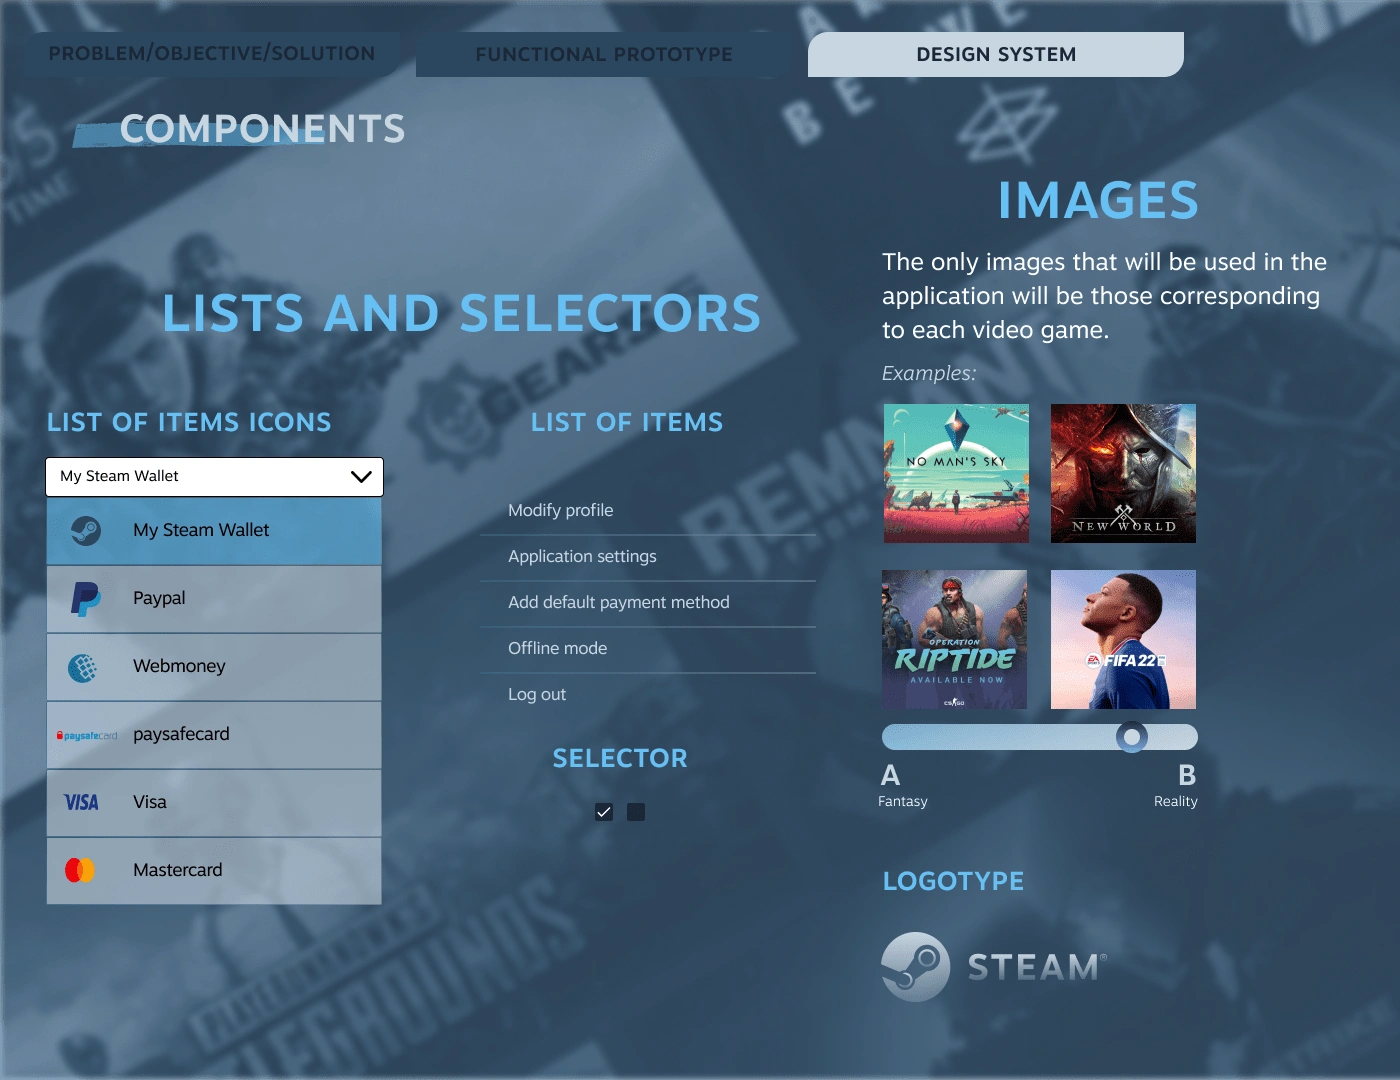Open the Functional Prototype tab
The width and height of the screenshot is (1400, 1080).
tap(604, 54)
